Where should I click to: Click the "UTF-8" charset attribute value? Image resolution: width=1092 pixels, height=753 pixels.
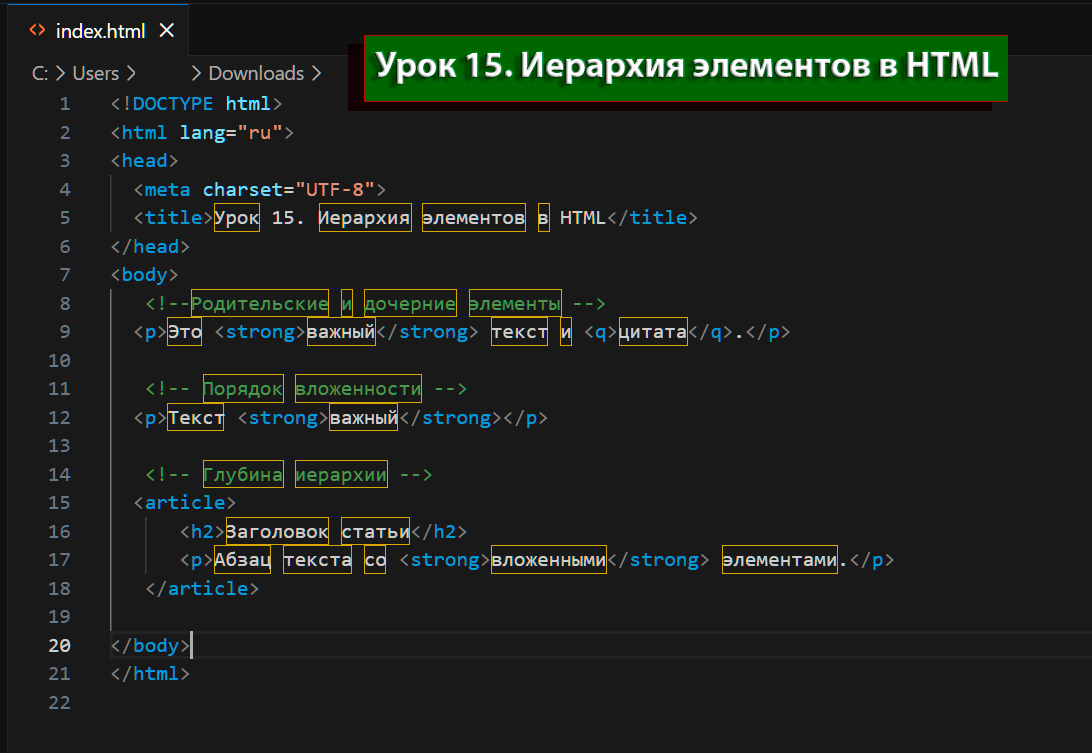coord(329,189)
